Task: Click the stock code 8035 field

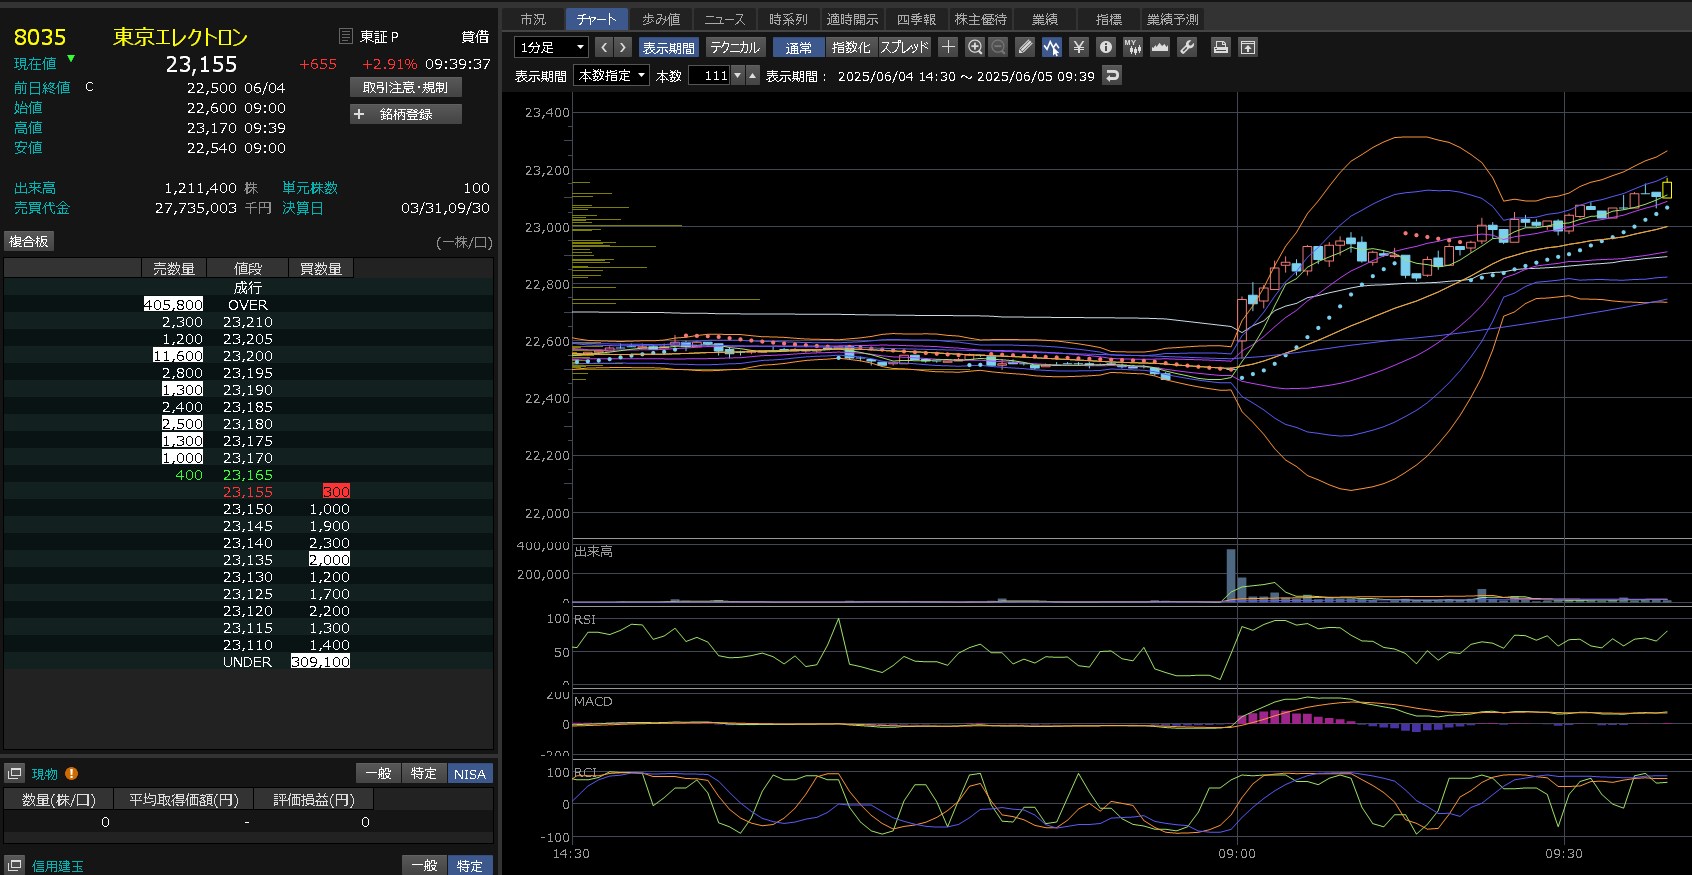Action: point(40,37)
